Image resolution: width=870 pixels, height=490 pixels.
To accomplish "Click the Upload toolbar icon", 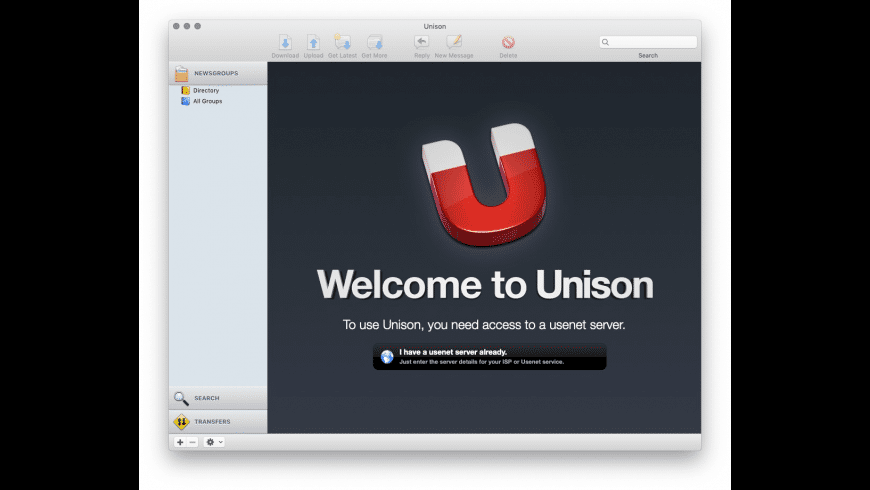I will pos(313,42).
